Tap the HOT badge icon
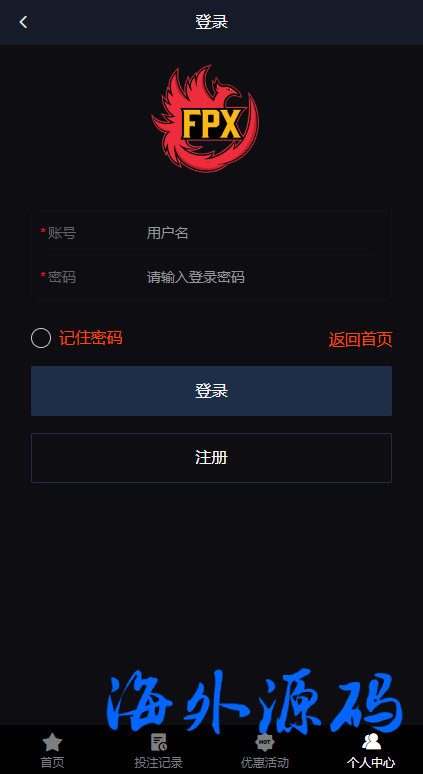 click(265, 742)
